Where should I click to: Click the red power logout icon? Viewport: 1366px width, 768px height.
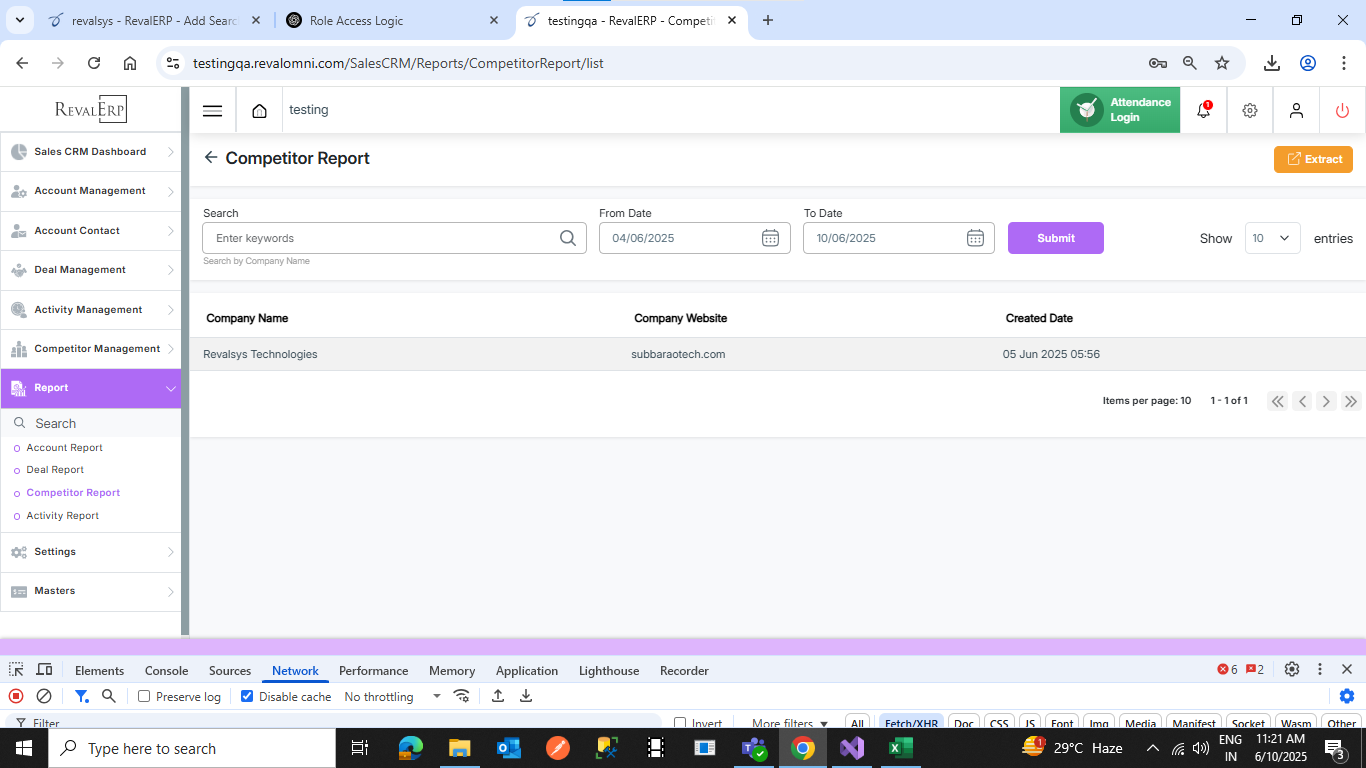(1342, 111)
